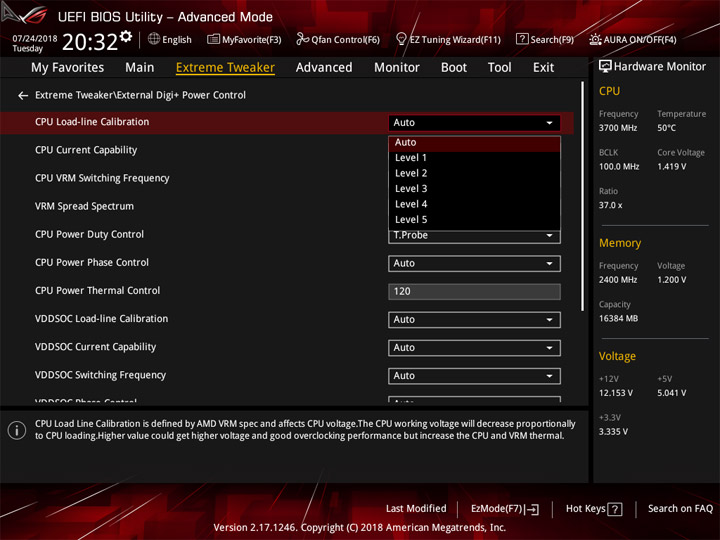Click the globe language icon
720x540 pixels.
pyautogui.click(x=154, y=39)
